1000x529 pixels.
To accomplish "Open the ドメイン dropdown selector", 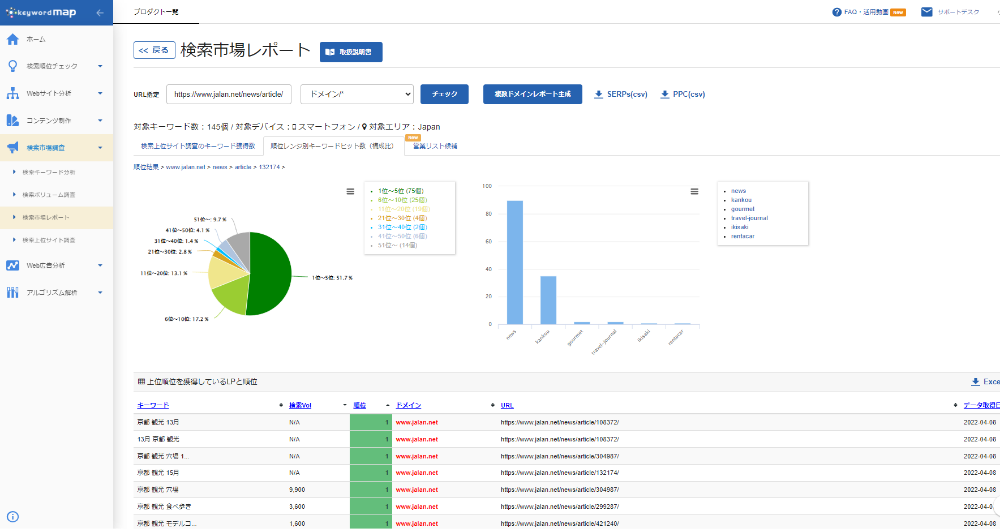I will pos(357,94).
